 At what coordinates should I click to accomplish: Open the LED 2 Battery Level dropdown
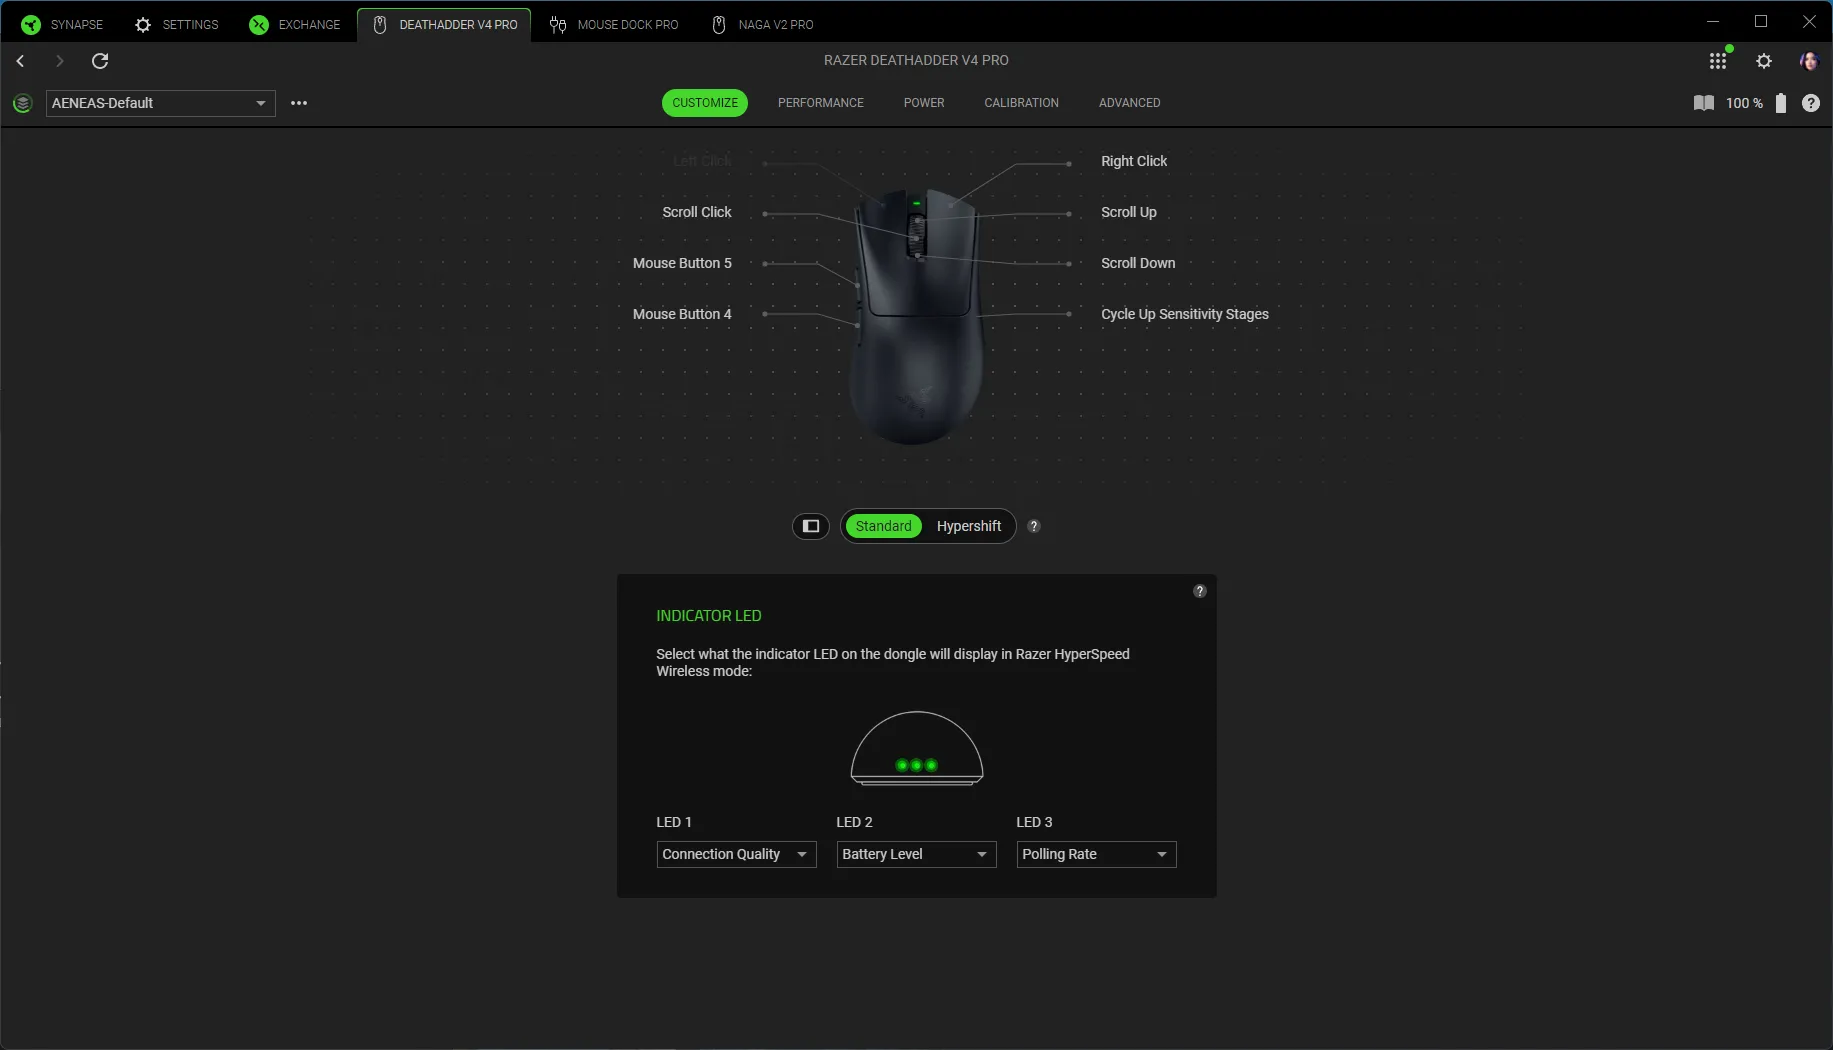[916, 854]
